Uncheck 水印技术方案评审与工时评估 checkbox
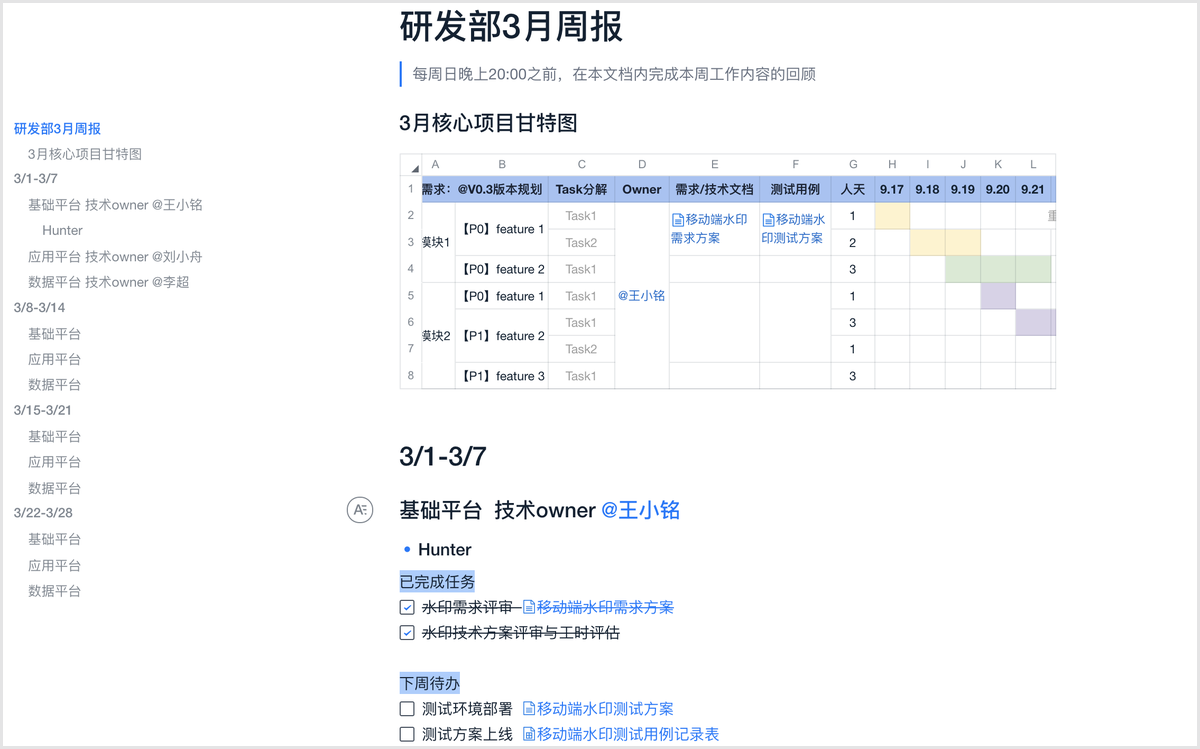 407,633
